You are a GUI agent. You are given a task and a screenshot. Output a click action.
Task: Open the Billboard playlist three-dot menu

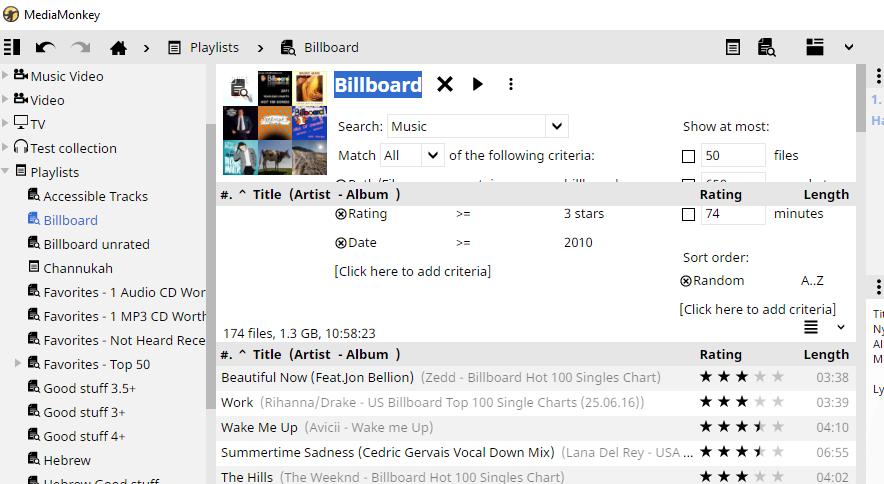511,85
